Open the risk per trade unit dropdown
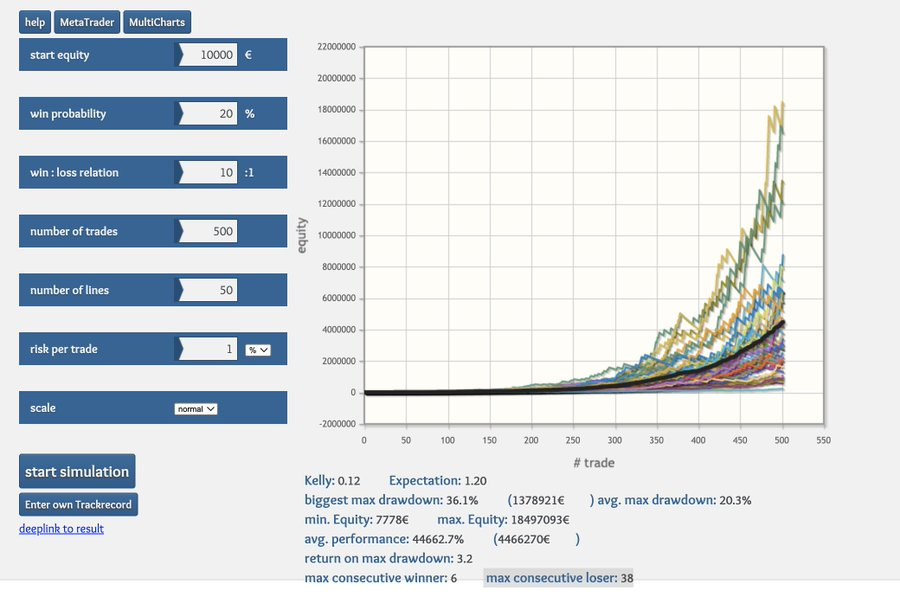The image size is (900, 597). click(x=258, y=350)
